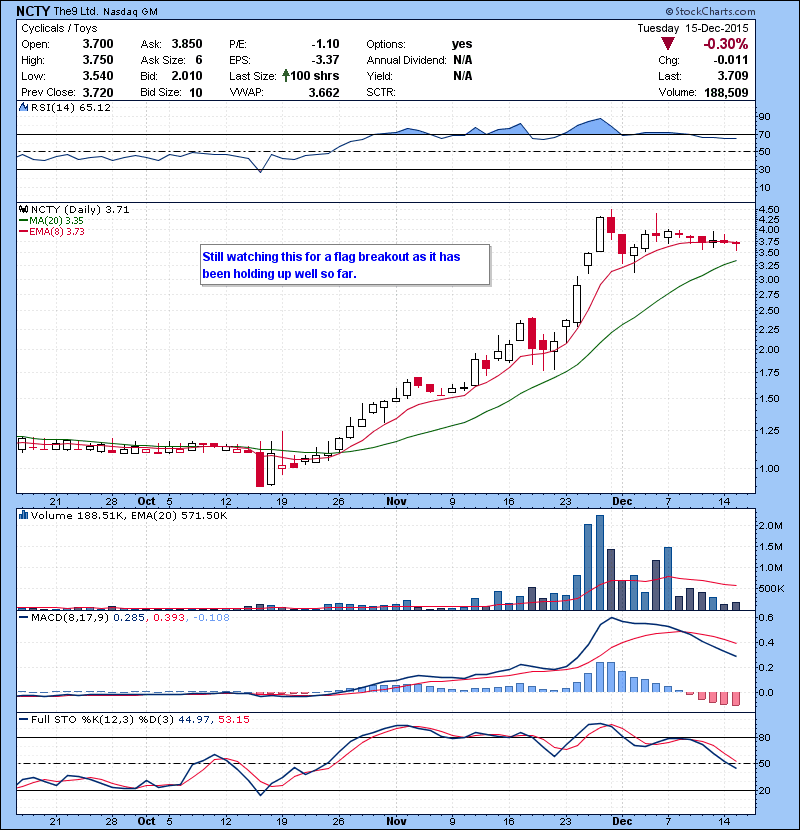Click the blue flag breakout annotation box
Viewport: 800px width, 830px height.
tap(345, 265)
